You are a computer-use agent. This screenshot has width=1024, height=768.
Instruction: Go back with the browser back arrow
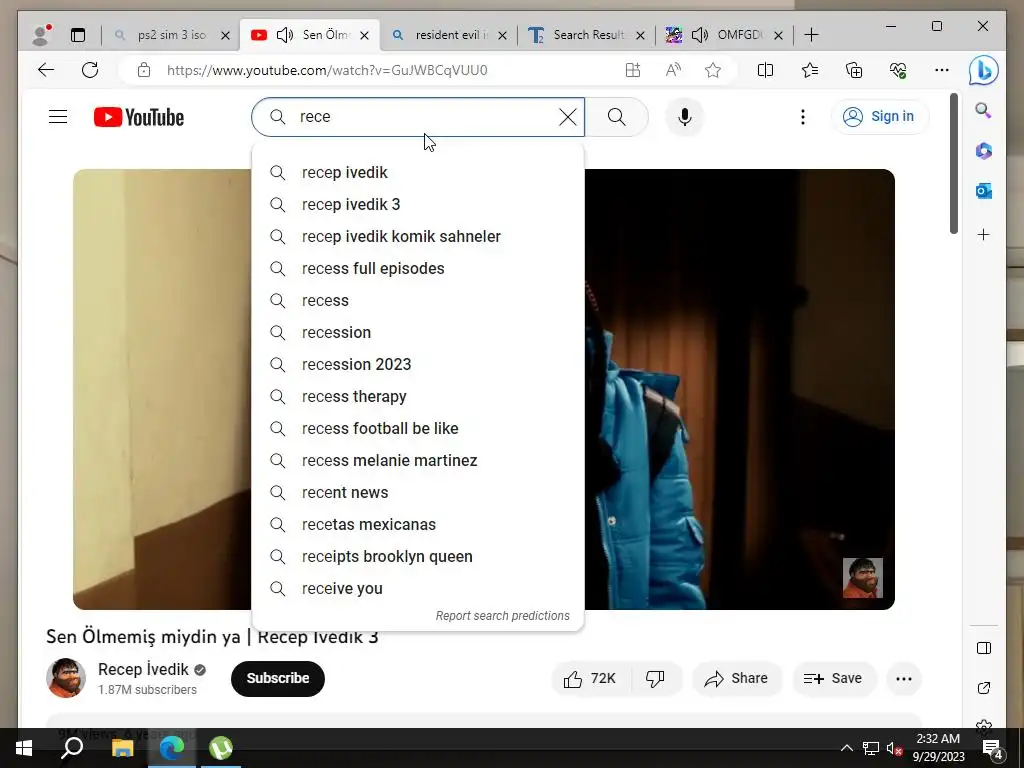point(46,70)
